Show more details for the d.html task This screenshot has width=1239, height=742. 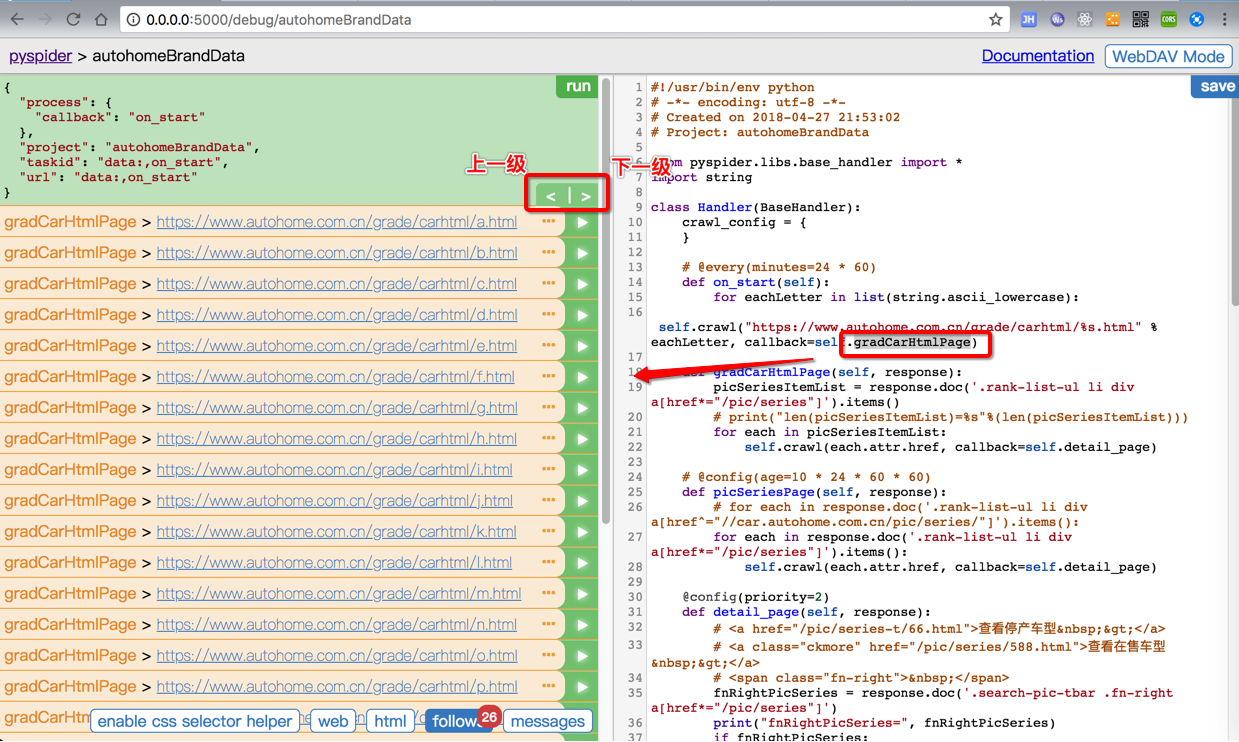(x=549, y=315)
